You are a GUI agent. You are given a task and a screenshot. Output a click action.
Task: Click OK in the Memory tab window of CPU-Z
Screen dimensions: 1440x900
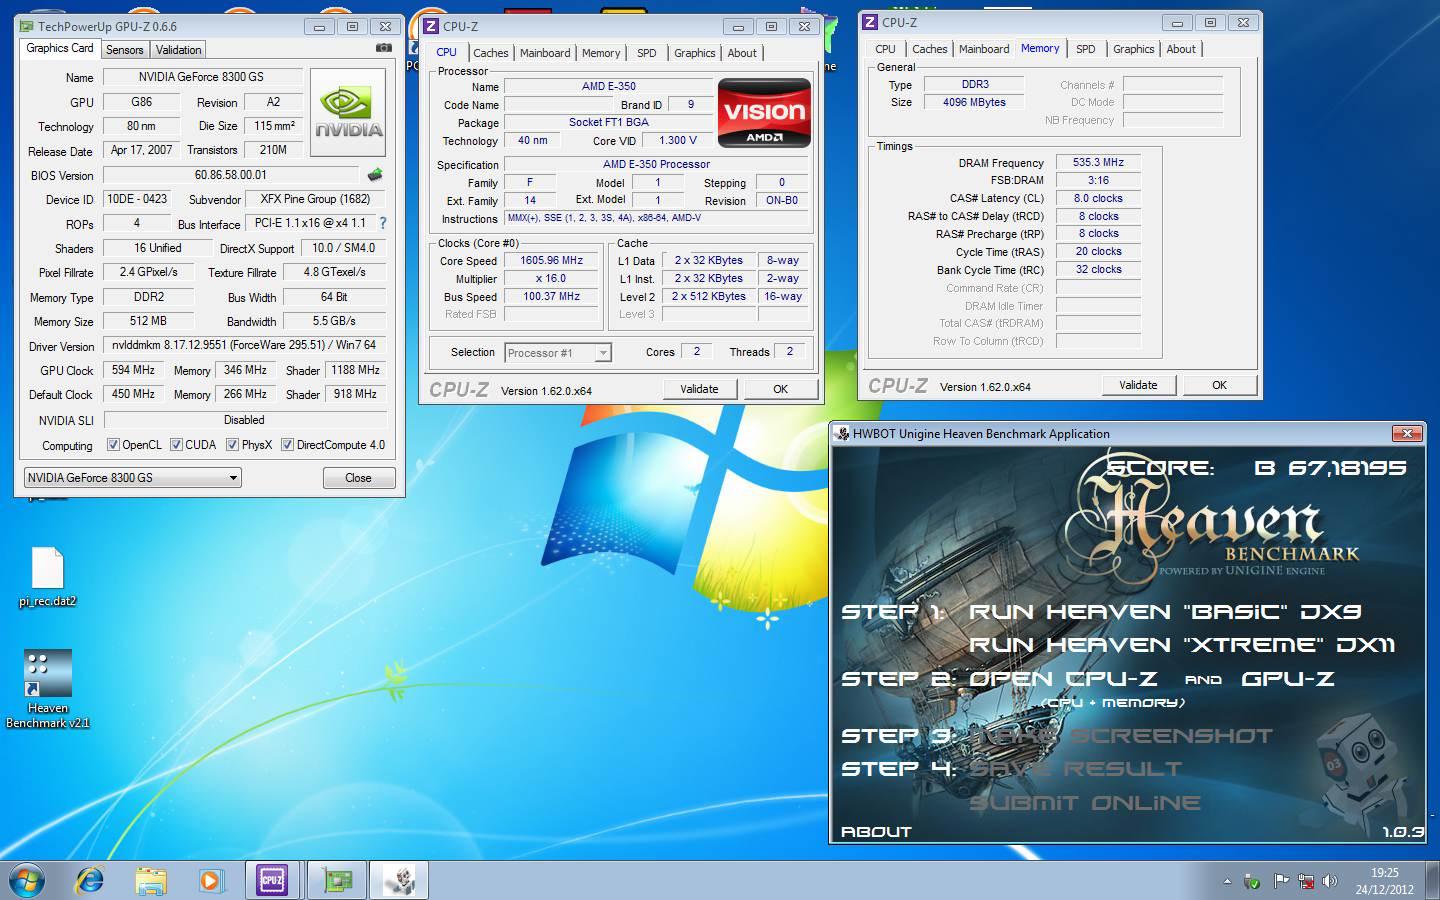1219,385
